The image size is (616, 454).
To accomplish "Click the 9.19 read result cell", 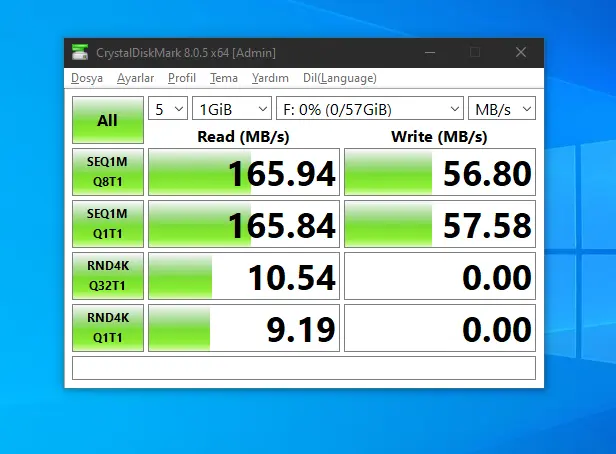I will point(244,328).
